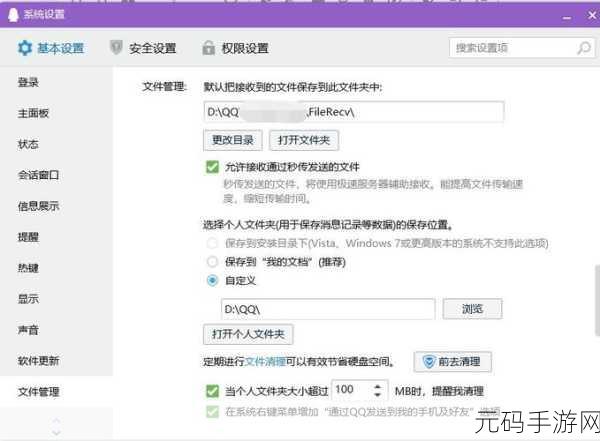Click the shield icon on 前去清理 button
This screenshot has width=600, height=441.
pyautogui.click(x=429, y=361)
